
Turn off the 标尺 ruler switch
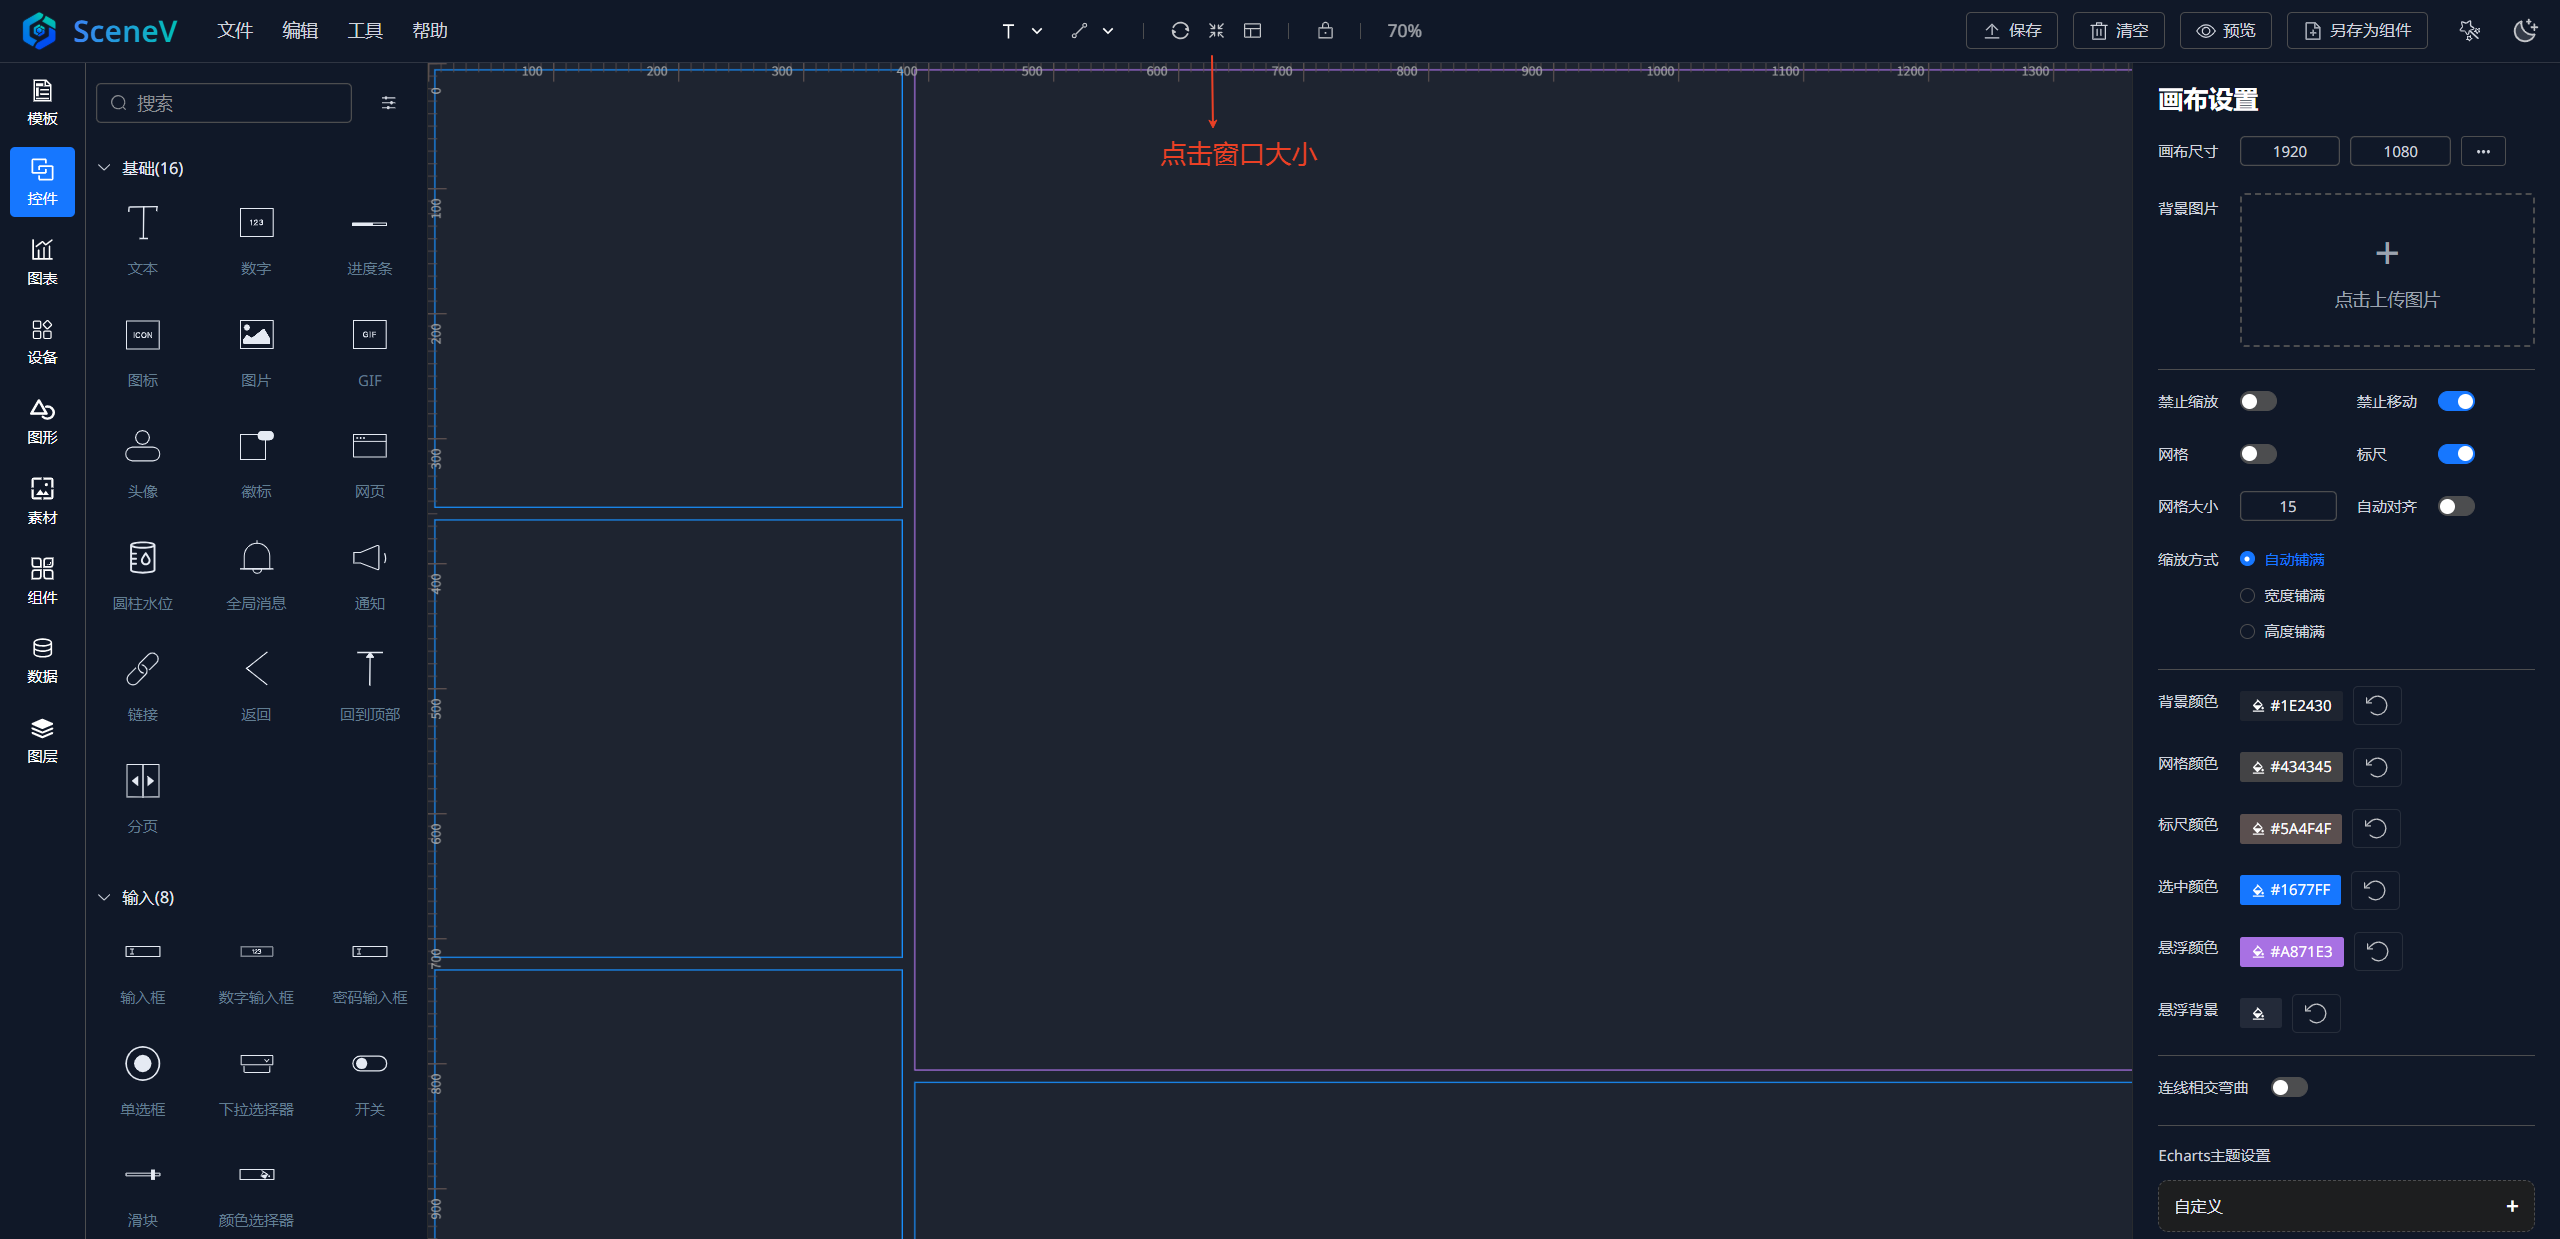coord(2456,454)
